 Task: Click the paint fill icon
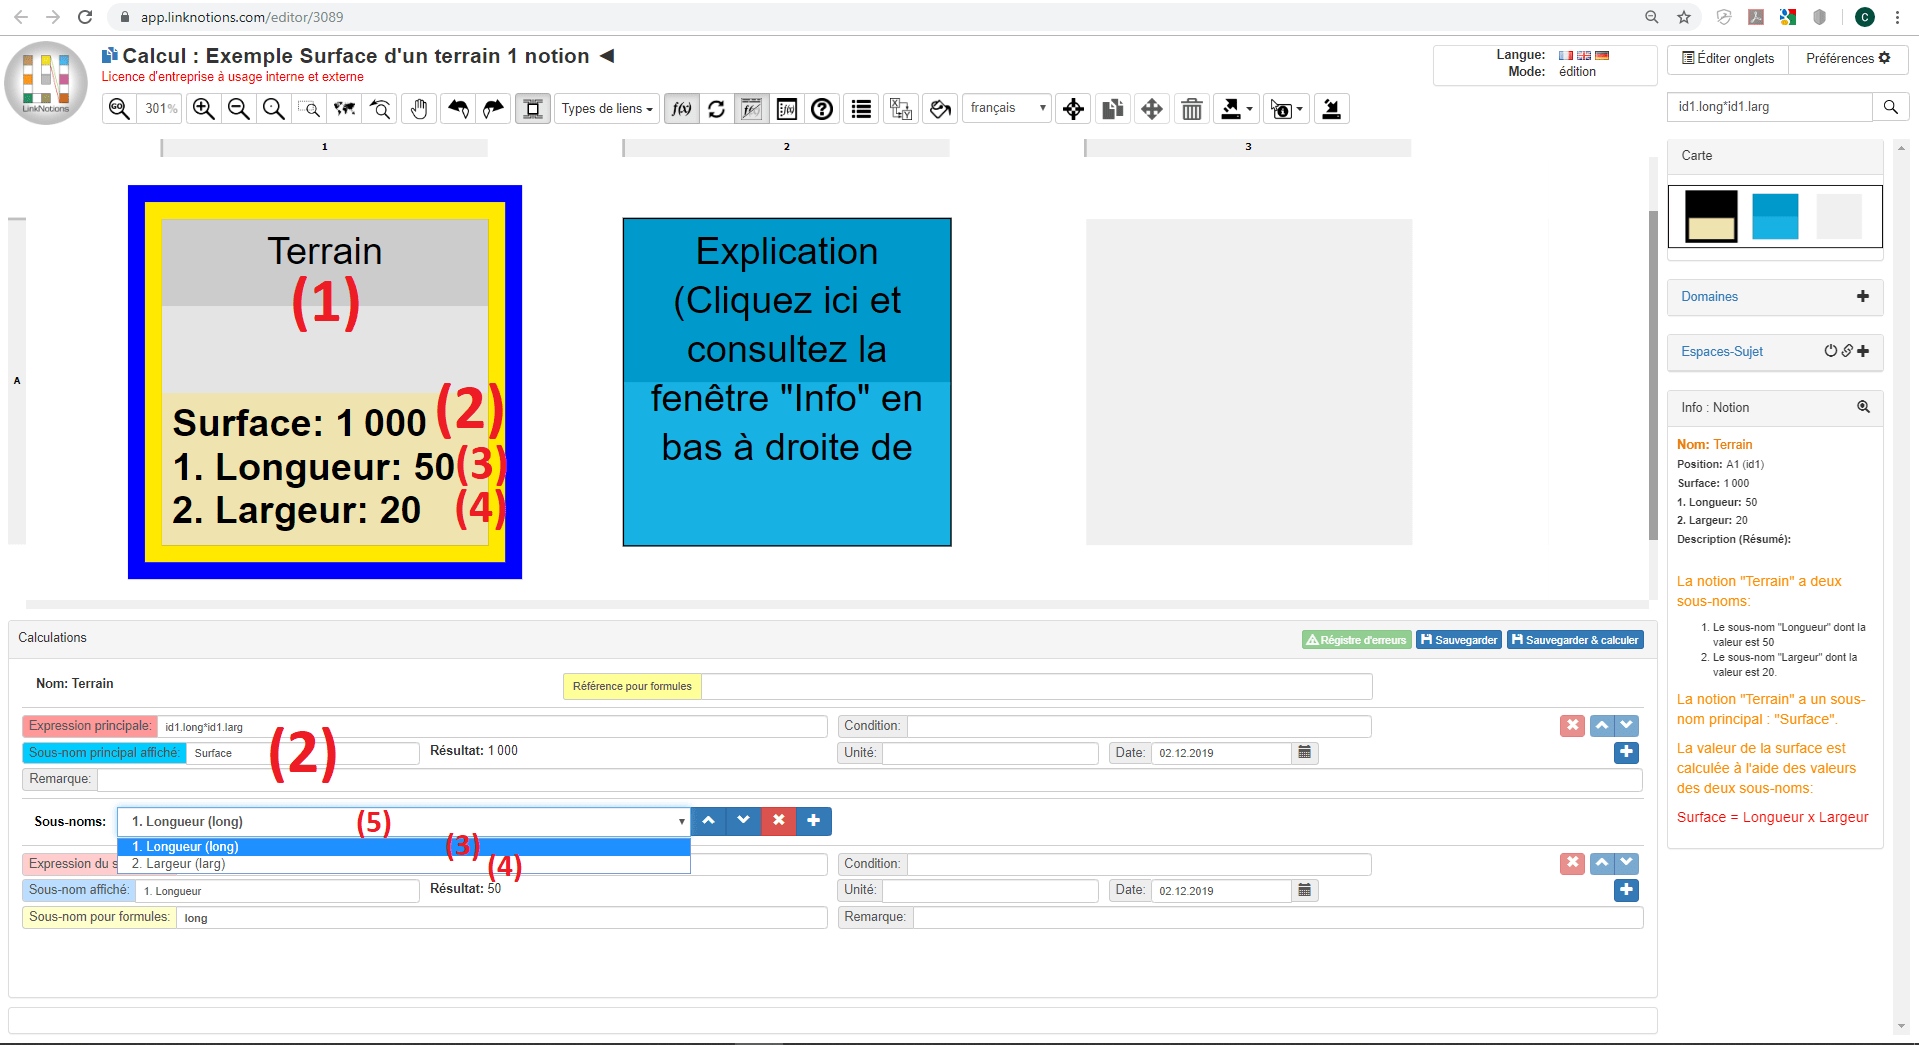940,108
